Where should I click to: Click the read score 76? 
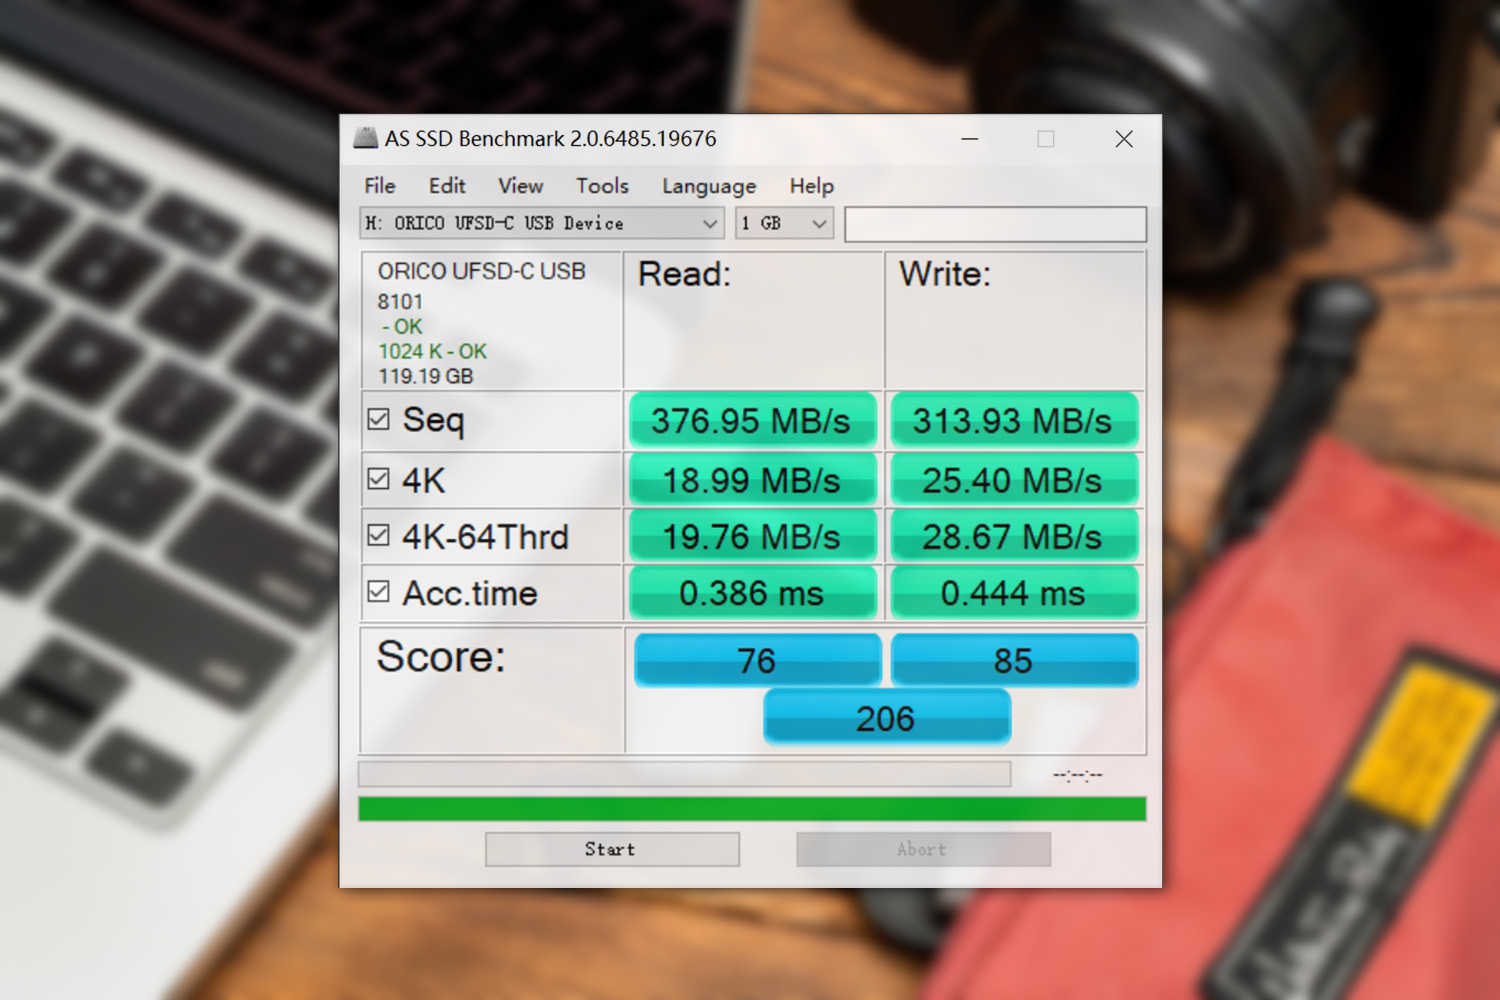(757, 660)
